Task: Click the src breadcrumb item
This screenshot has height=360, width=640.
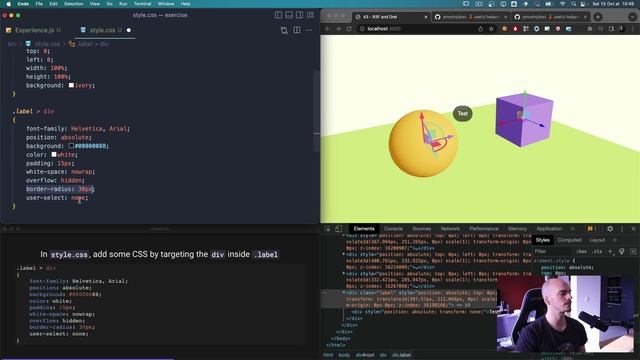Action: pos(12,44)
